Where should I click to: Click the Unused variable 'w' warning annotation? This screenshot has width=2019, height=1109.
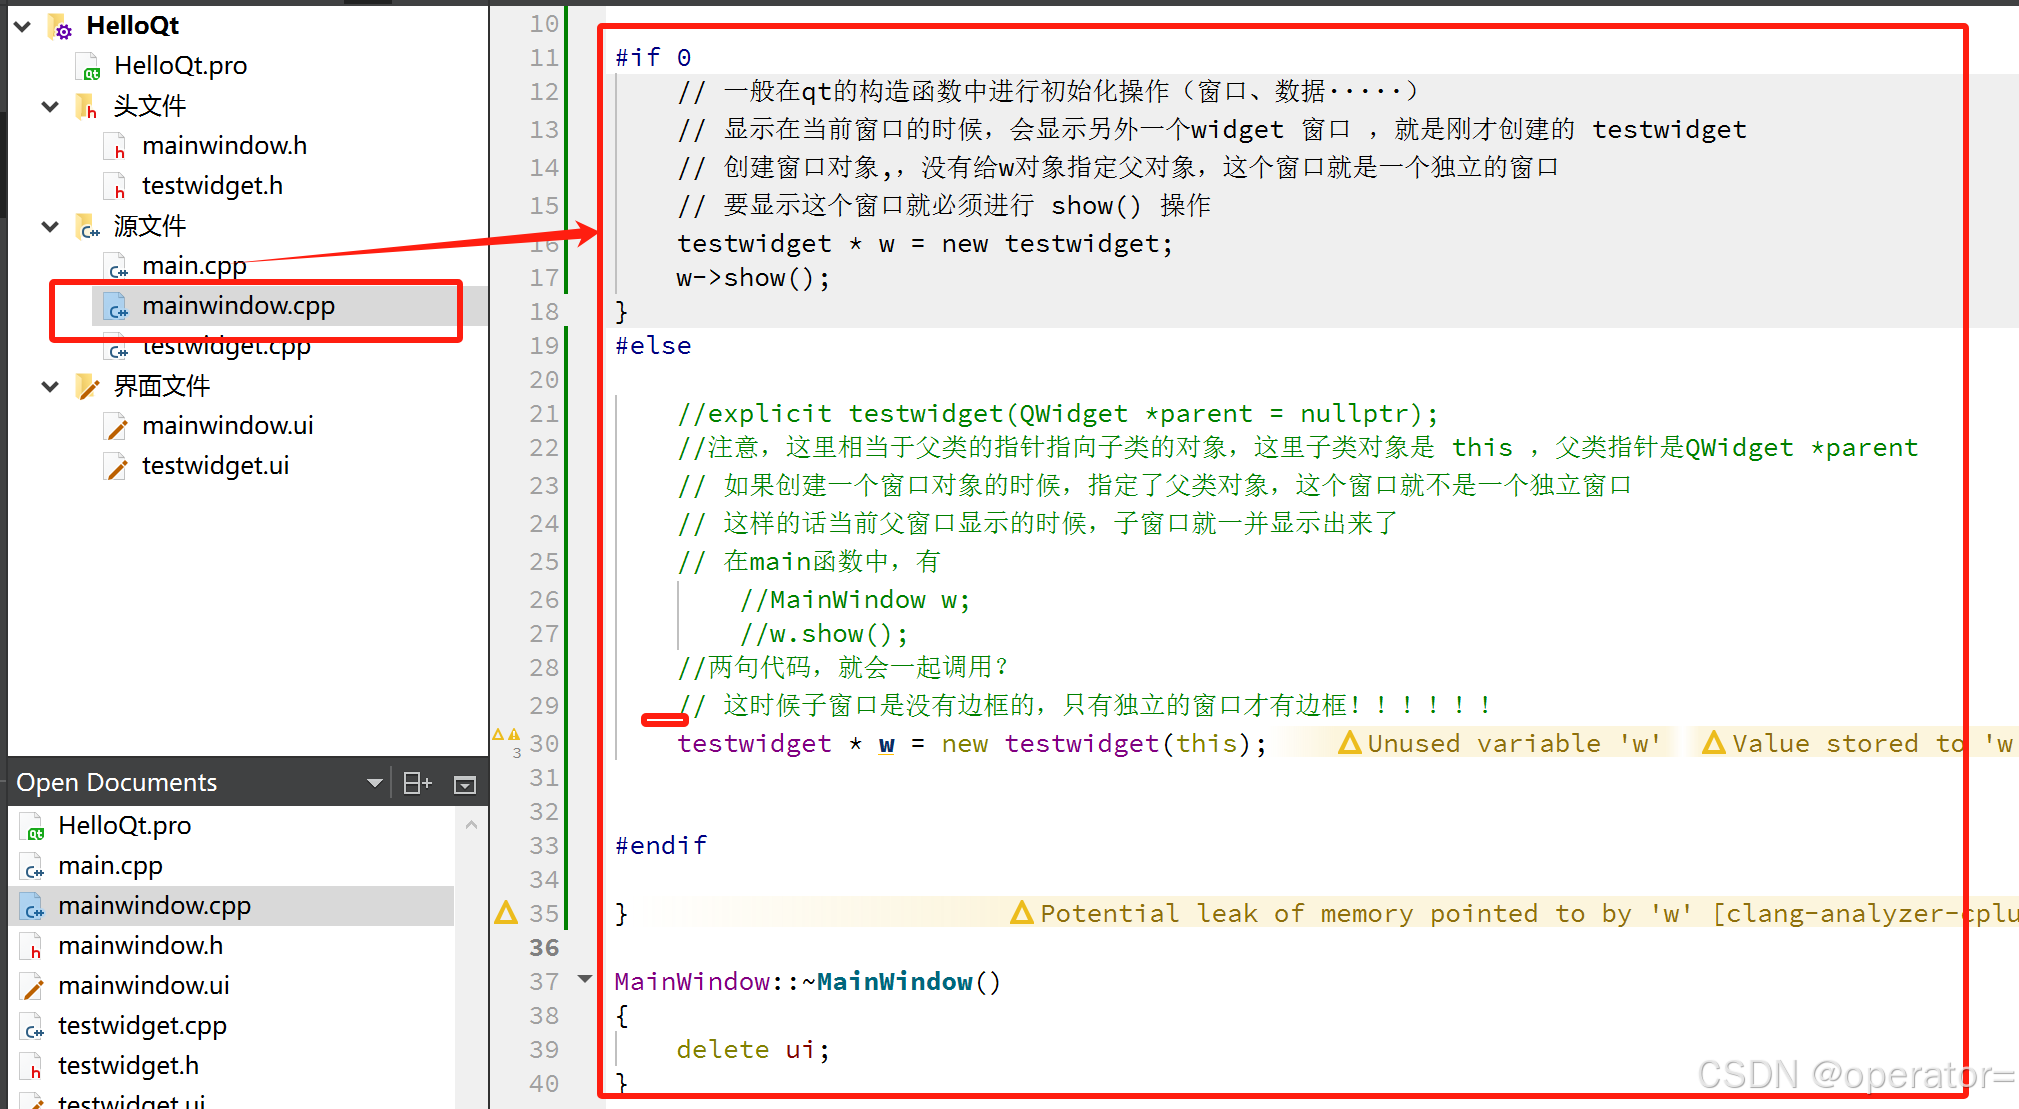(1500, 743)
